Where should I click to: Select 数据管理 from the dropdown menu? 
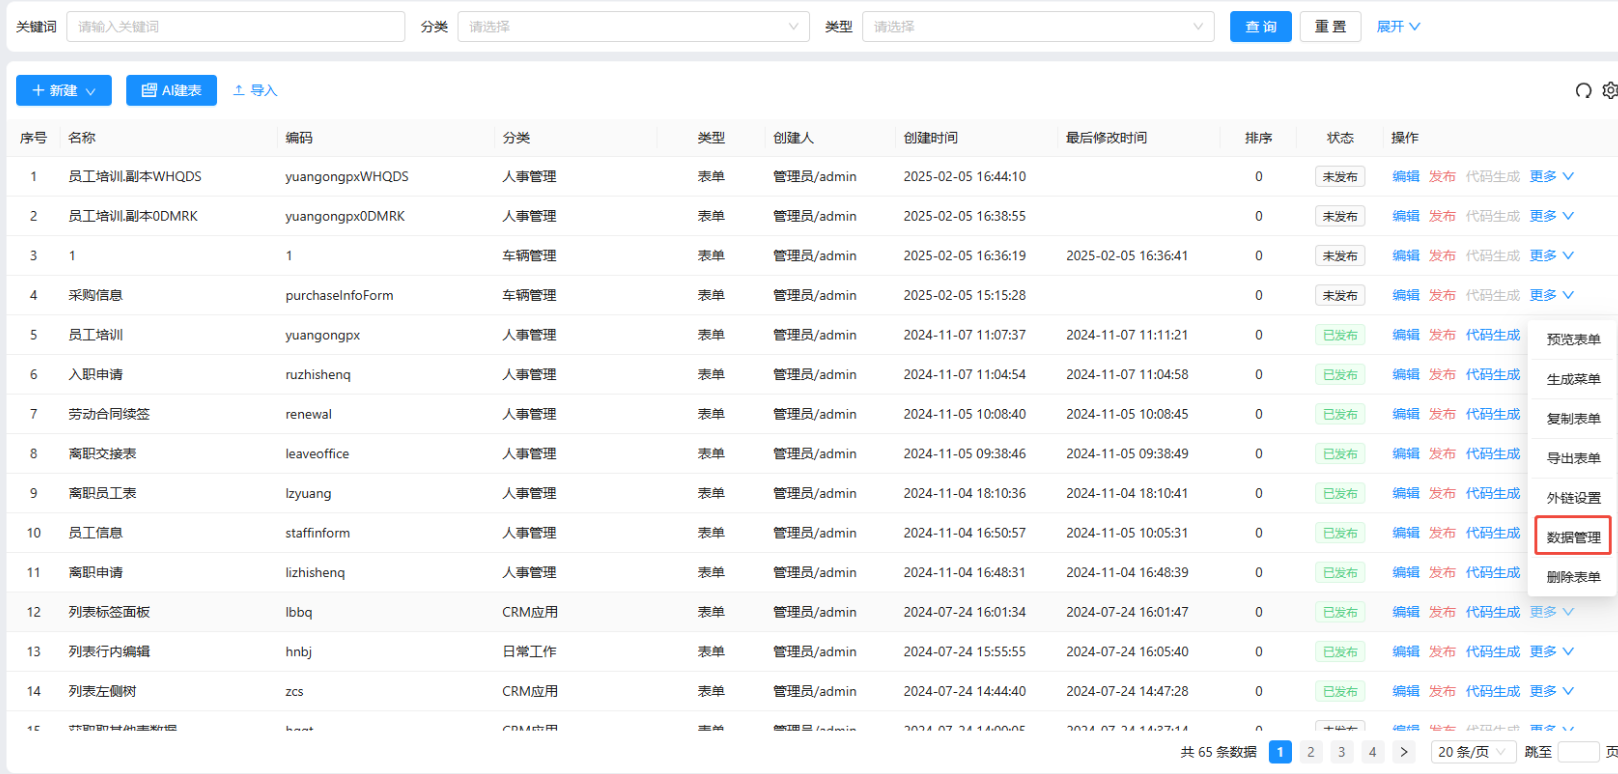1573,537
